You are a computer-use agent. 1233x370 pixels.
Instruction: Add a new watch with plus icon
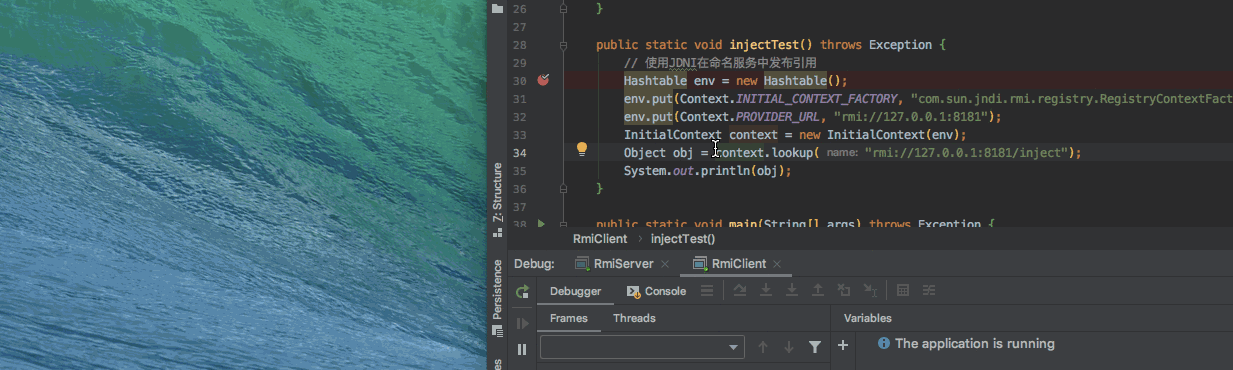coord(843,345)
